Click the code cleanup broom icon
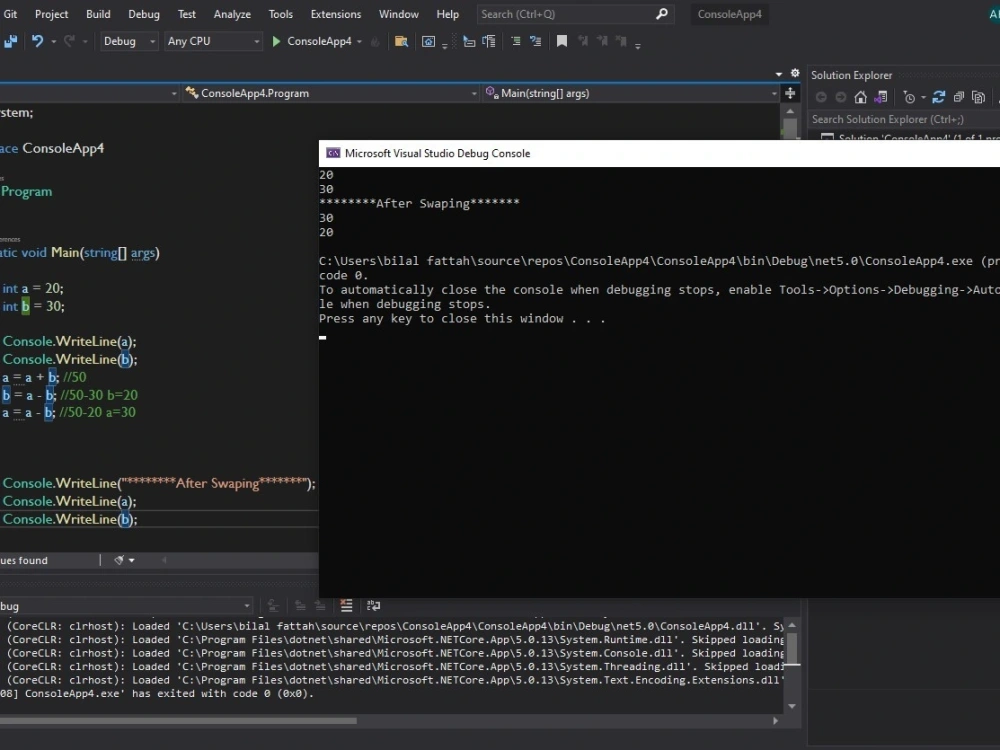The width and height of the screenshot is (1000, 750). [x=119, y=560]
